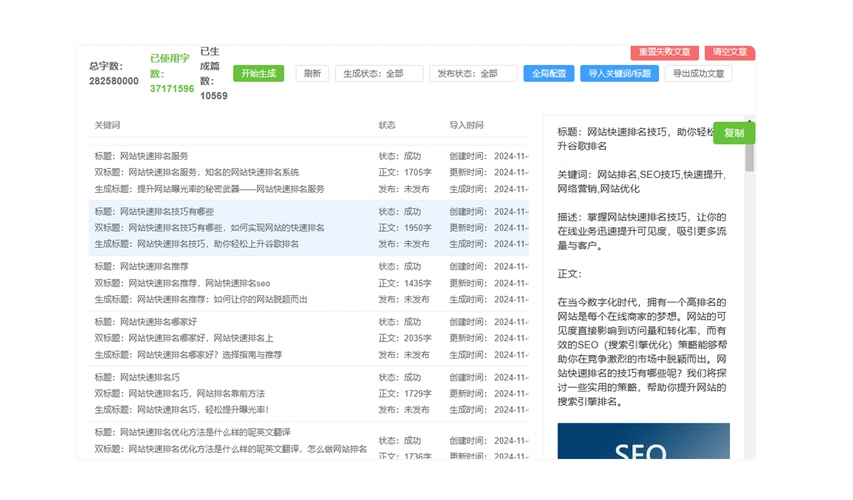
Task: Open the 发布状态：全部 dropdown
Action: [x=473, y=73]
